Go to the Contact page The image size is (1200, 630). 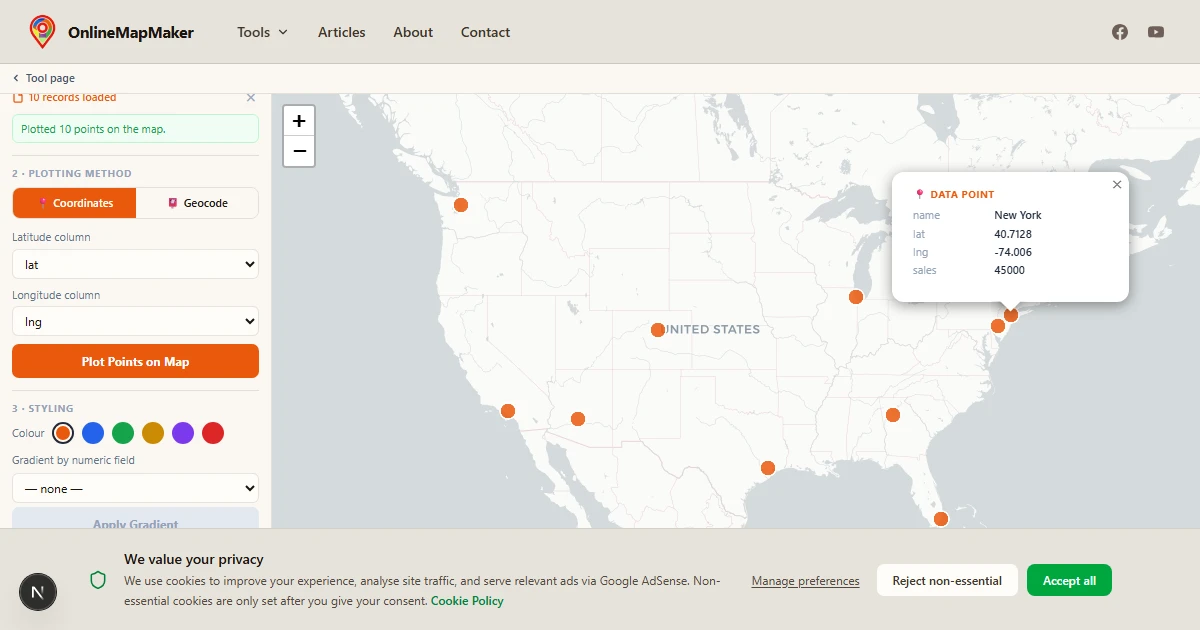click(x=486, y=32)
